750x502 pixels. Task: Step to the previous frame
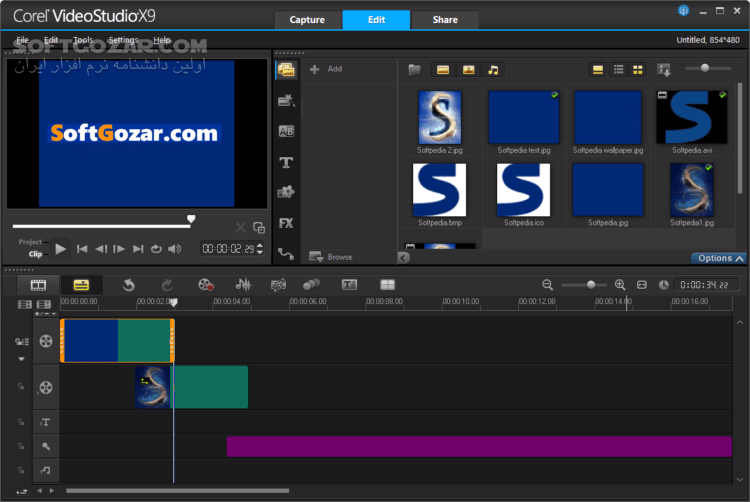[100, 249]
